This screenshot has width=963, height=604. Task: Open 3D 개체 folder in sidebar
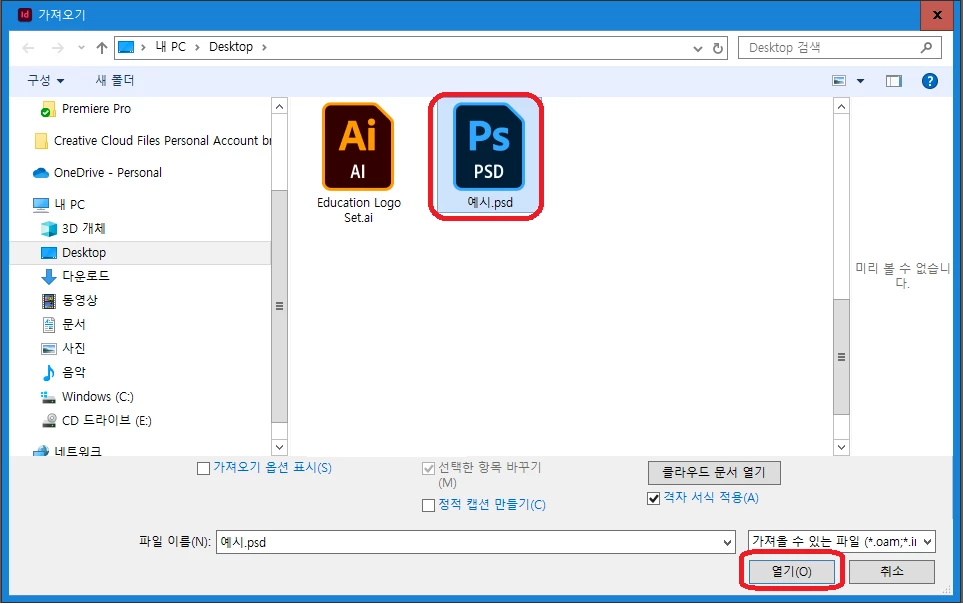click(72, 229)
